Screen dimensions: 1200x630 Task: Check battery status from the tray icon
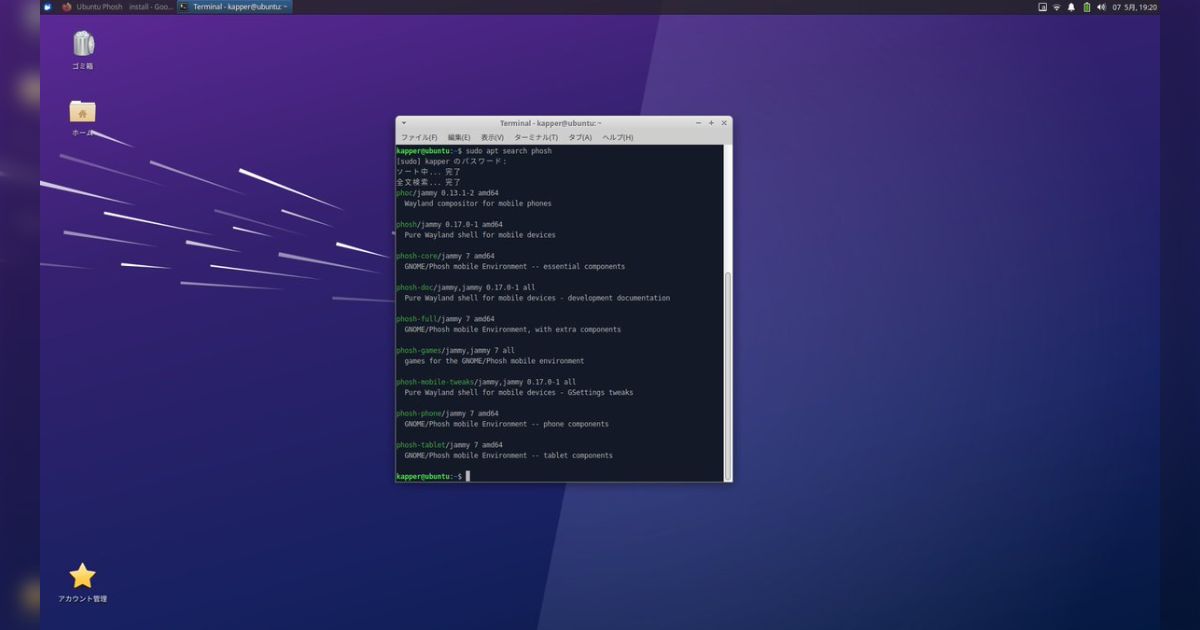[1087, 6]
